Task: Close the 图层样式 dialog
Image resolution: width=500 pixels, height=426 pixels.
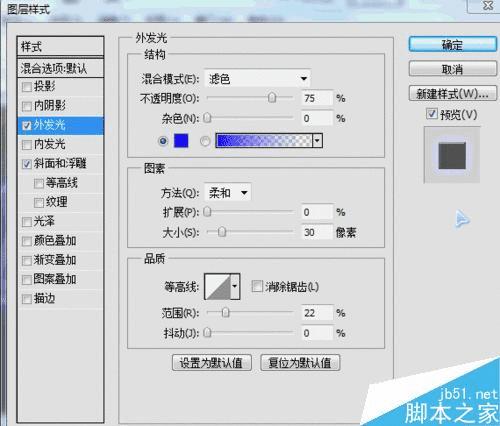Action: [x=487, y=5]
